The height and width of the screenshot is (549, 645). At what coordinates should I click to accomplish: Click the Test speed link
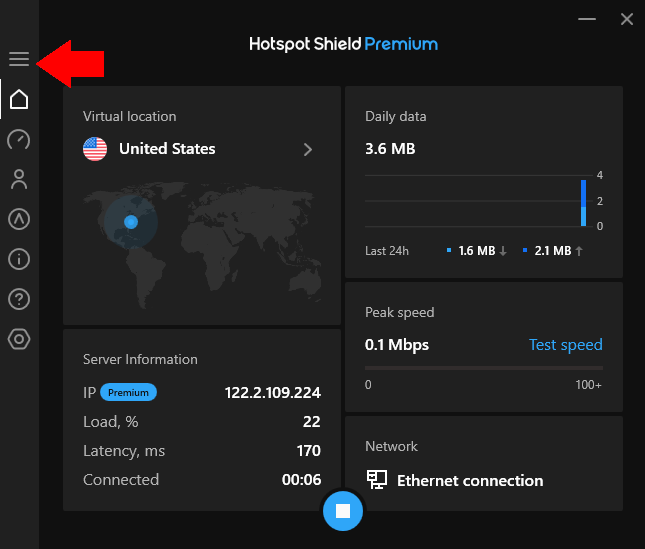(x=566, y=345)
